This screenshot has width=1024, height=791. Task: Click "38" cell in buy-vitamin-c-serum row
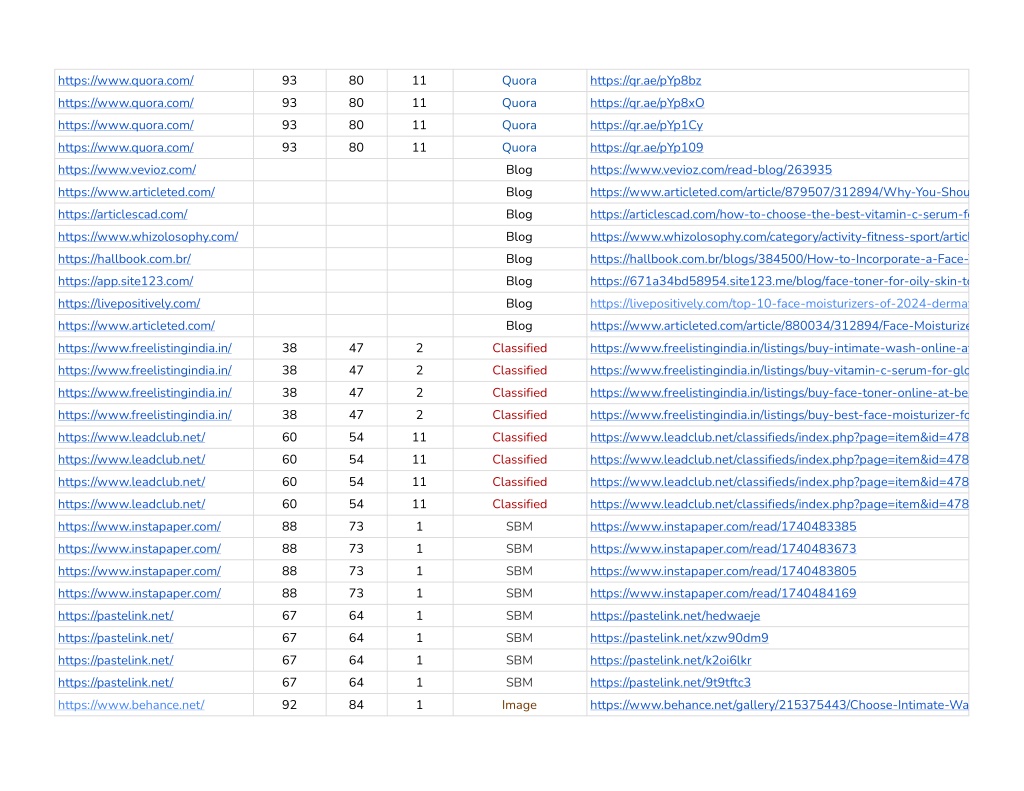coord(289,370)
